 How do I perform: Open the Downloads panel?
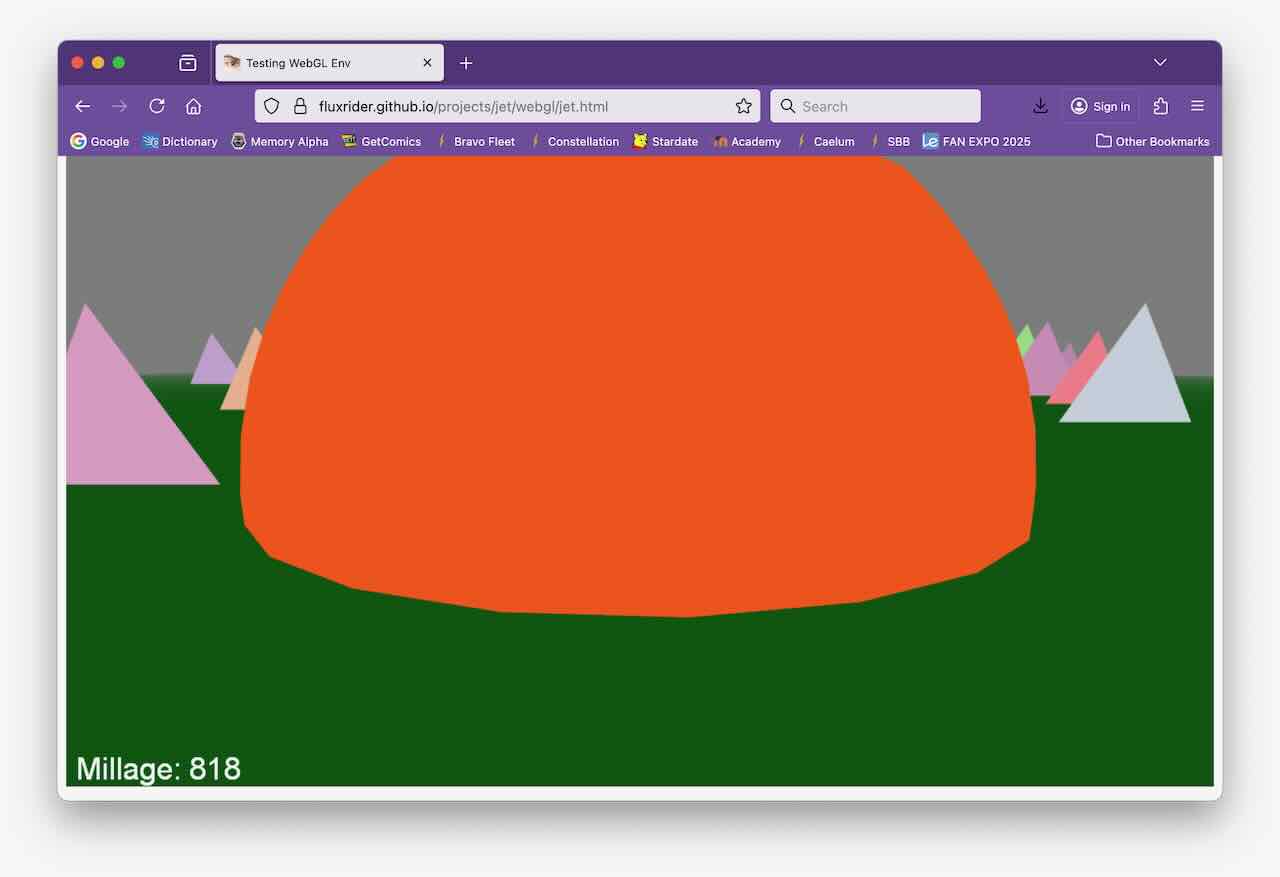point(1040,106)
